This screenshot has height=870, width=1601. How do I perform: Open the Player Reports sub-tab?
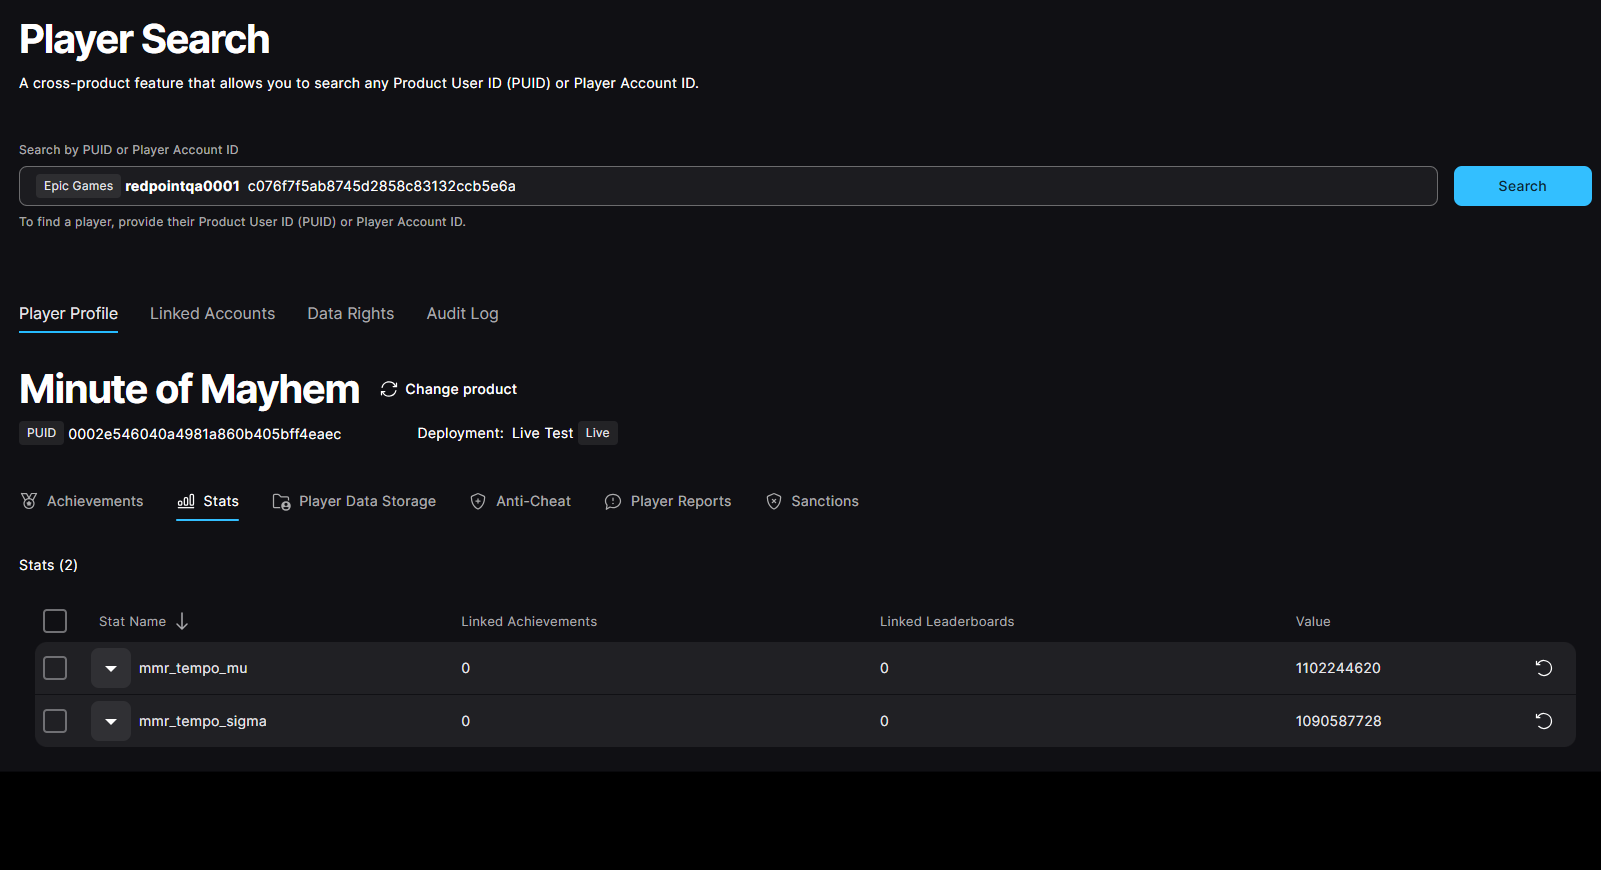tap(668, 501)
